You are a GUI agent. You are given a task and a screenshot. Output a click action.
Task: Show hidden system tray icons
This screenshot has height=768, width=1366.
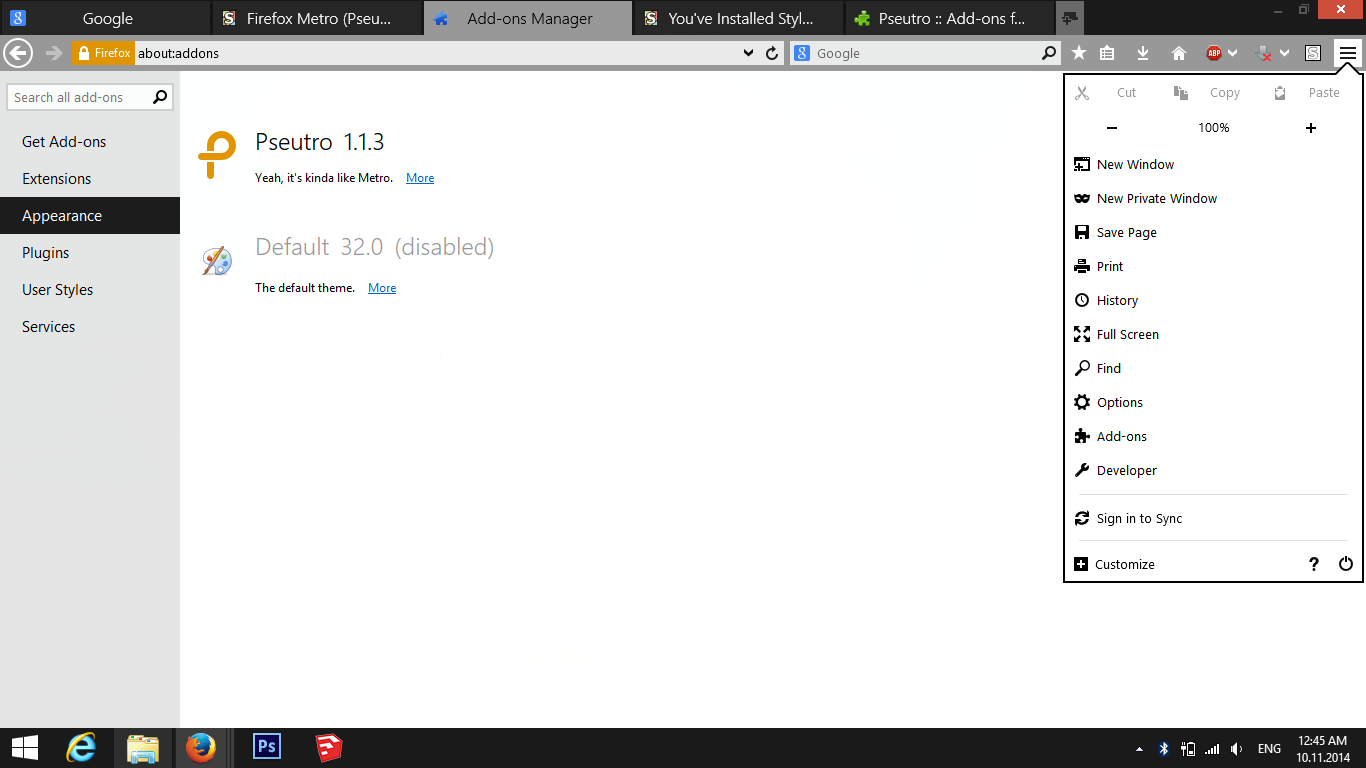pyautogui.click(x=1140, y=749)
